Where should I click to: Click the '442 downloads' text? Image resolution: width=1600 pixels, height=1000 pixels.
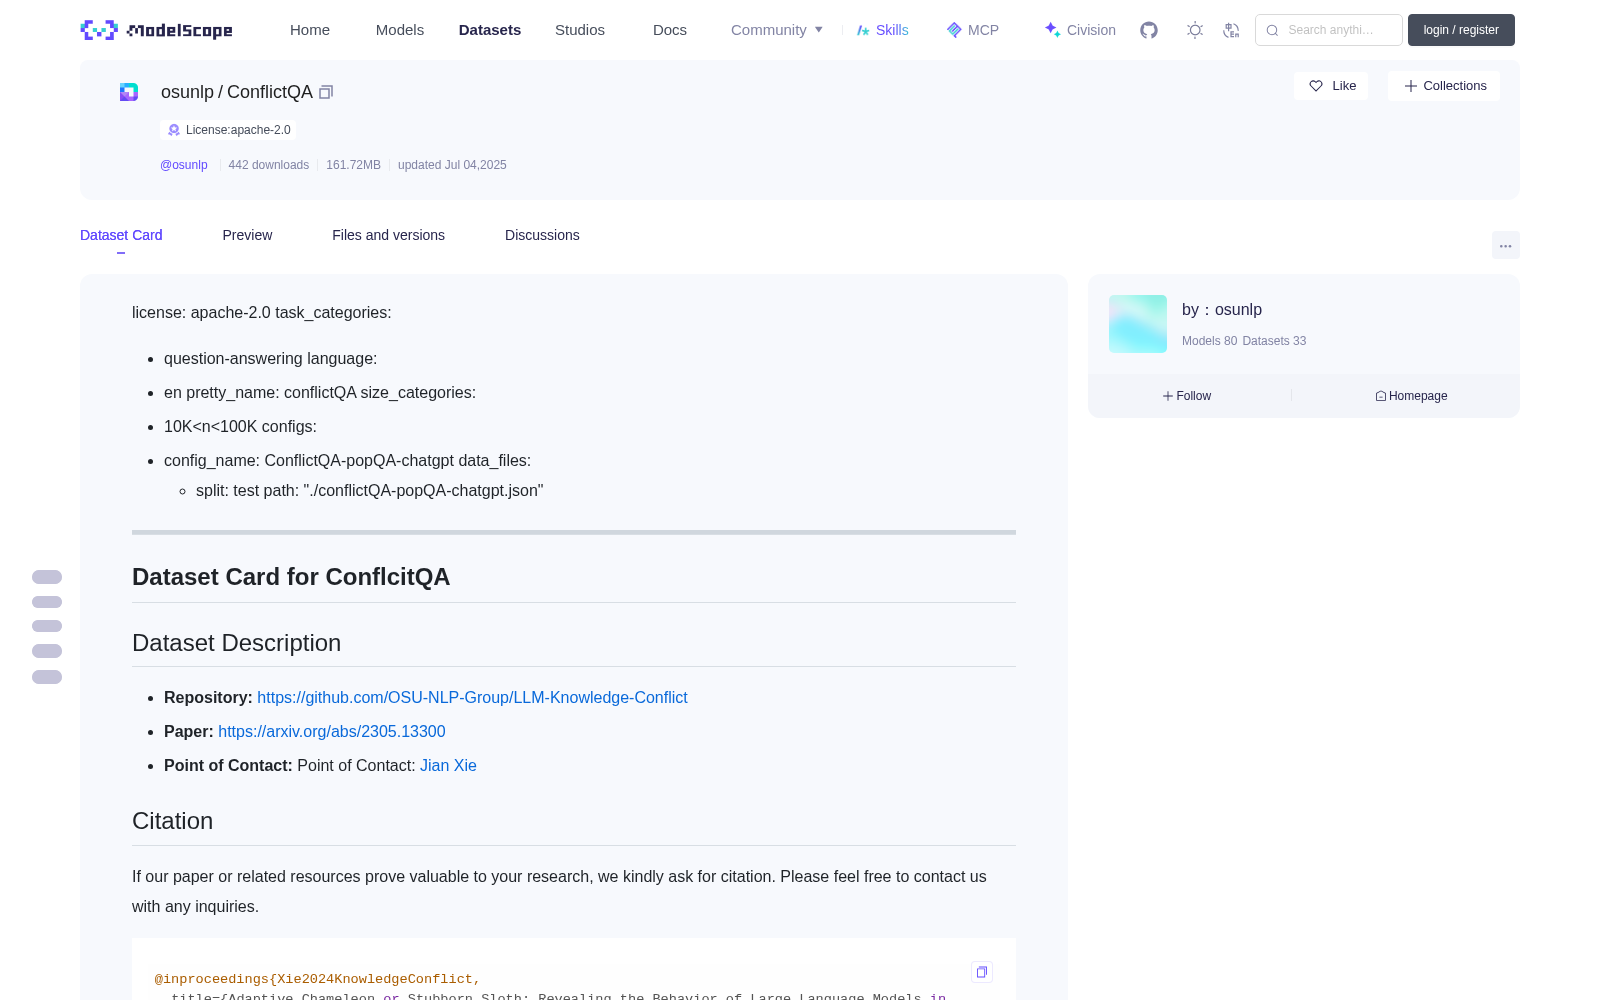click(268, 165)
